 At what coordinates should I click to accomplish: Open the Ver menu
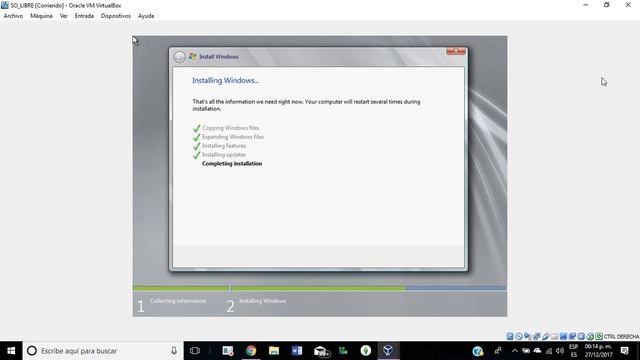[x=64, y=16]
